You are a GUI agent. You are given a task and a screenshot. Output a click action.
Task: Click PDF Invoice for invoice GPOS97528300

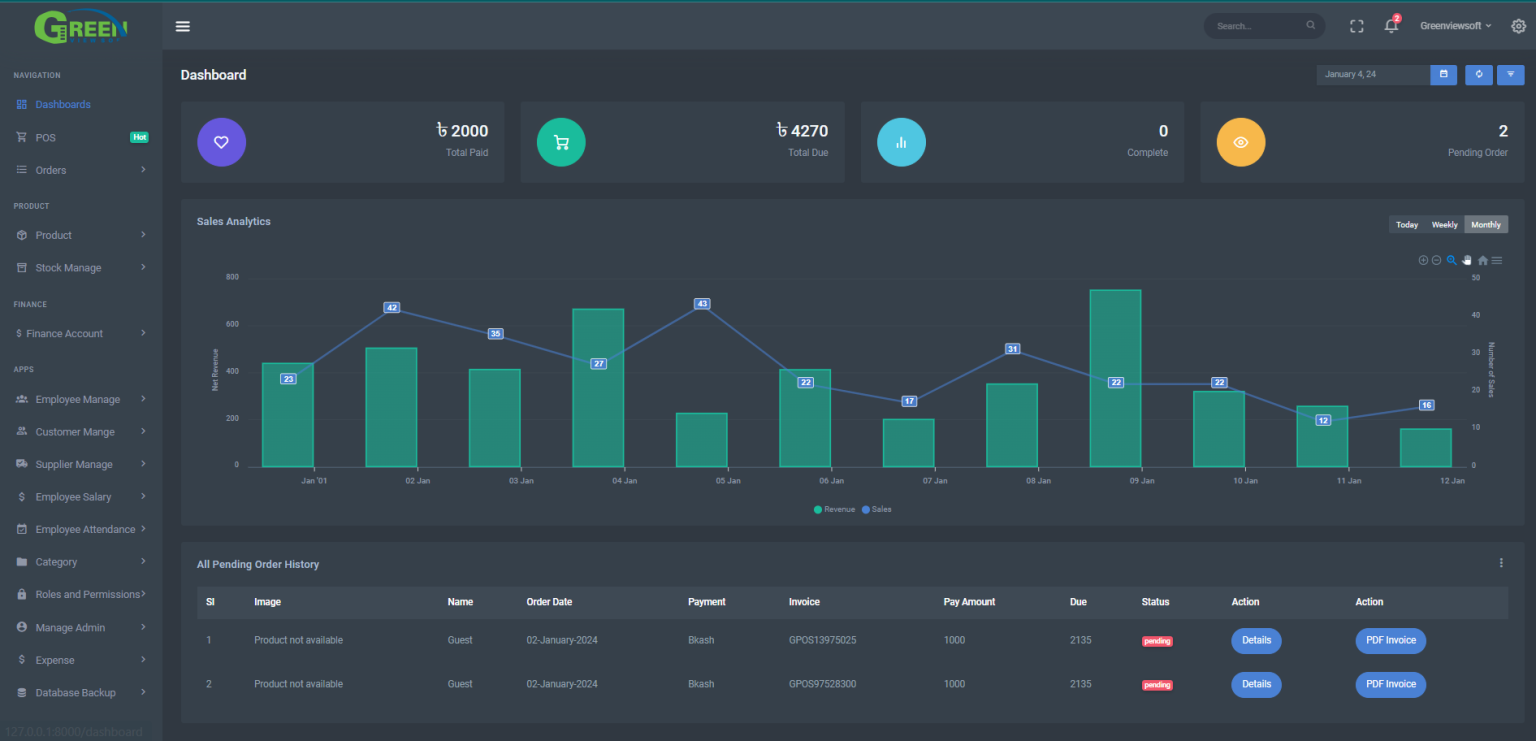pos(1390,684)
